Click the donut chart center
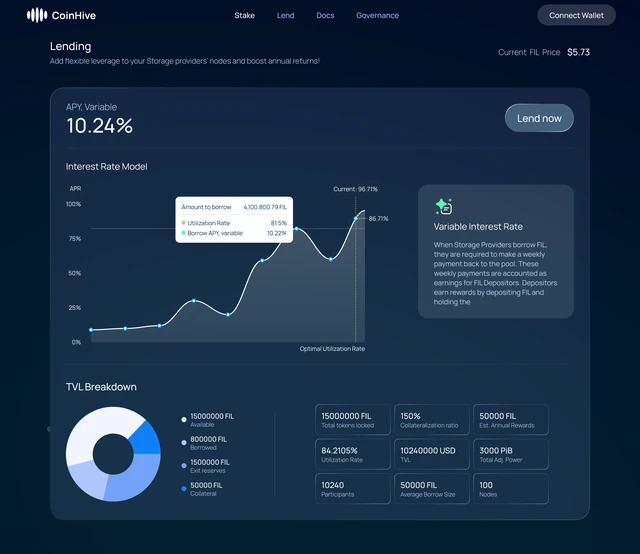The width and height of the screenshot is (640, 554). (x=113, y=454)
